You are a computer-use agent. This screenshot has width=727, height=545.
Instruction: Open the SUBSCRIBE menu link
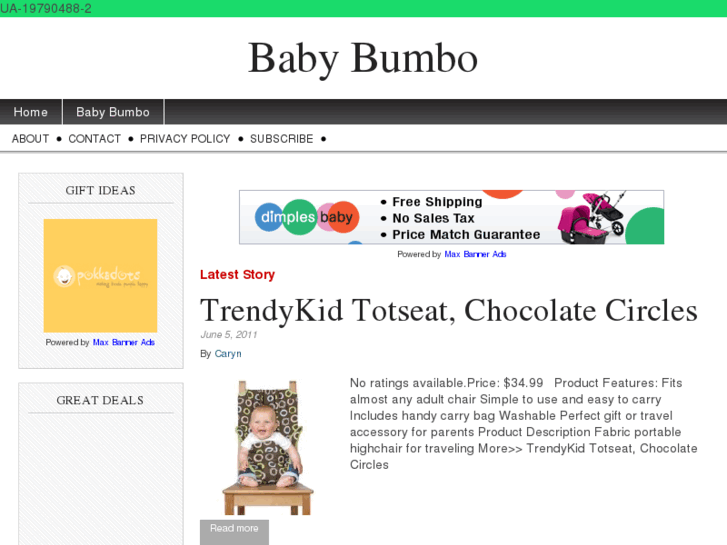(x=281, y=139)
